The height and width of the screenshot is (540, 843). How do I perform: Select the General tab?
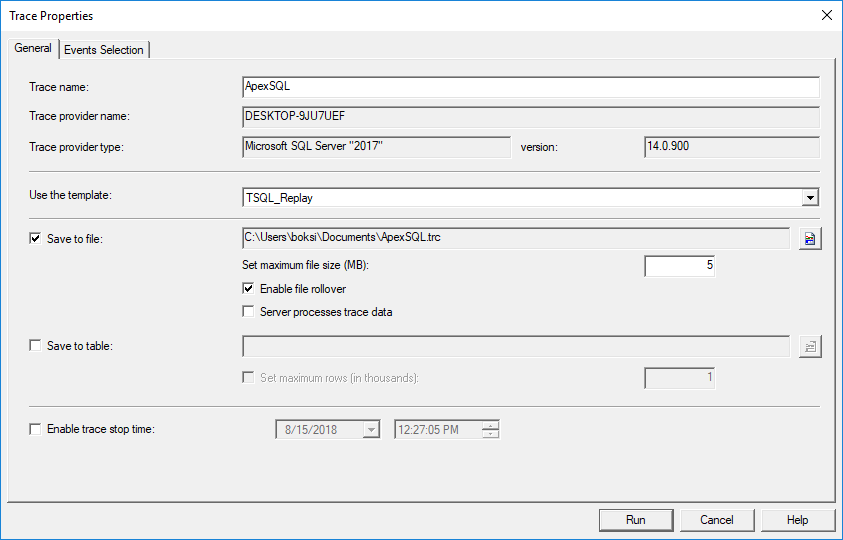33,48
